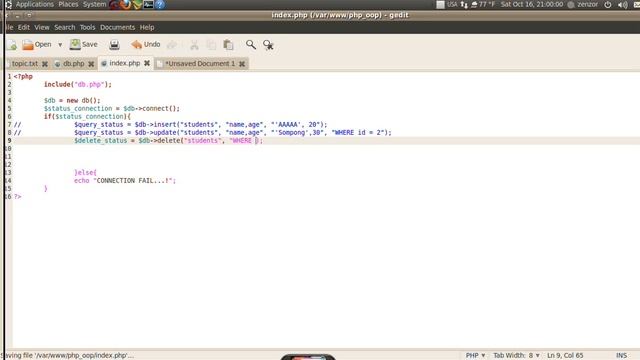The height and width of the screenshot is (360, 640).
Task: Print the document using printer icon
Action: [114, 44]
